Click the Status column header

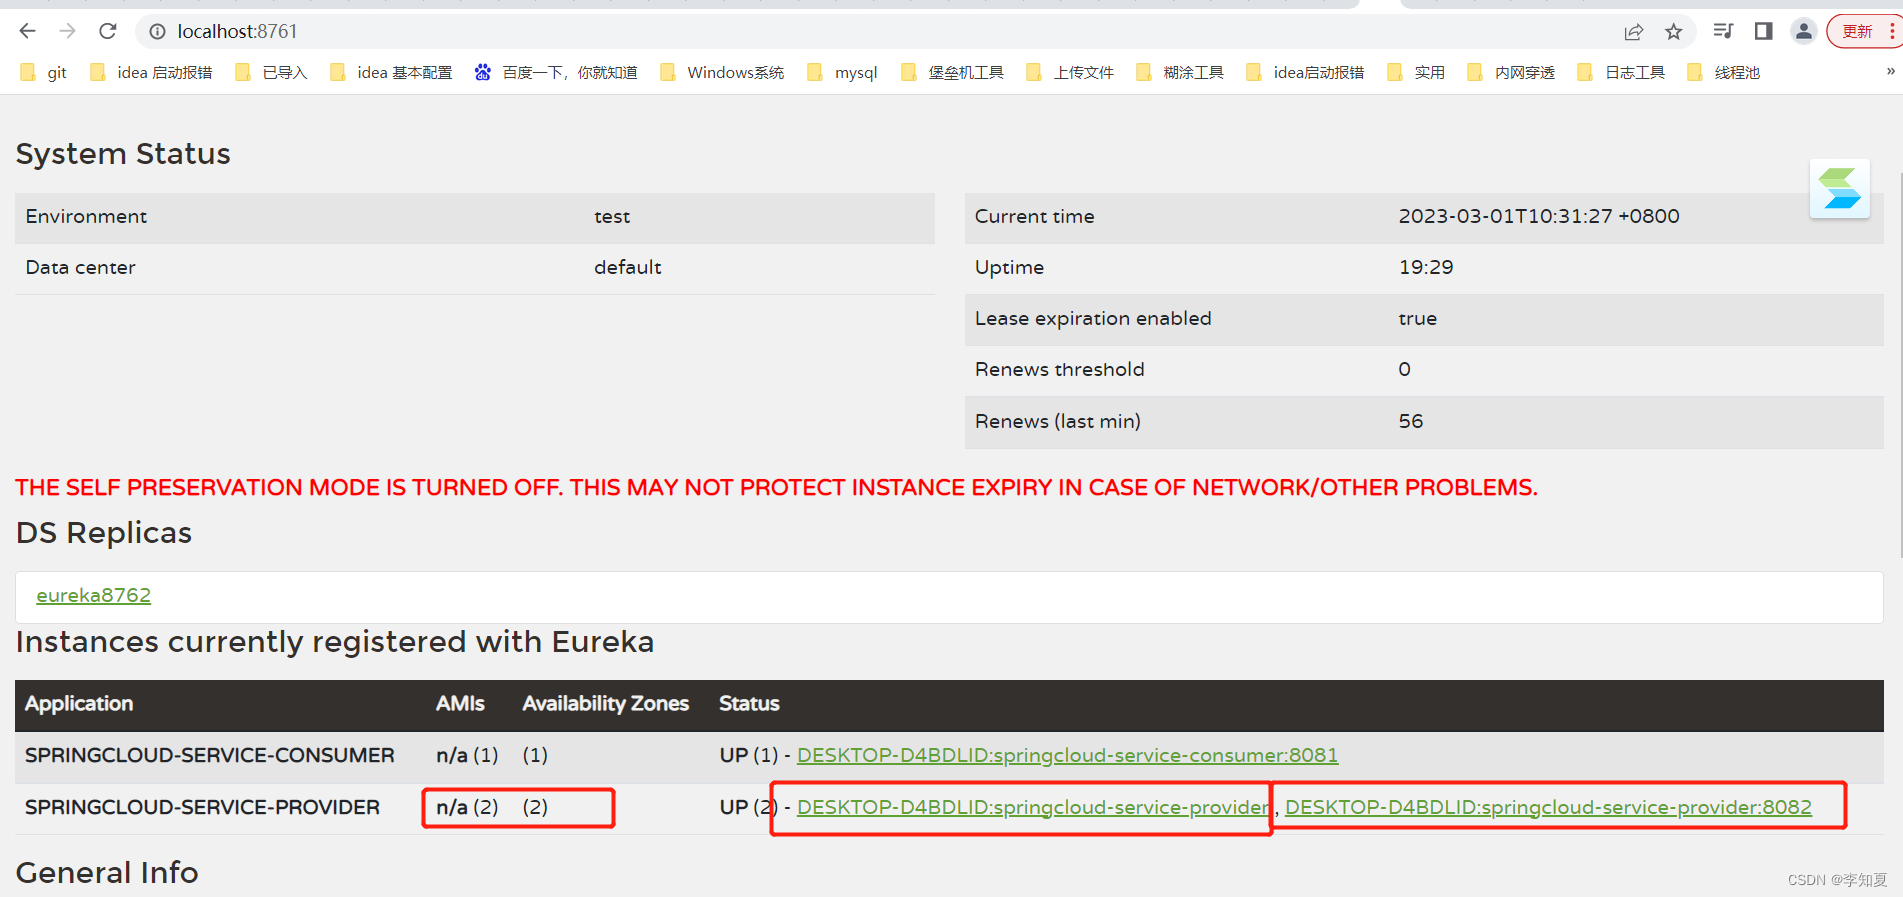pyautogui.click(x=749, y=703)
